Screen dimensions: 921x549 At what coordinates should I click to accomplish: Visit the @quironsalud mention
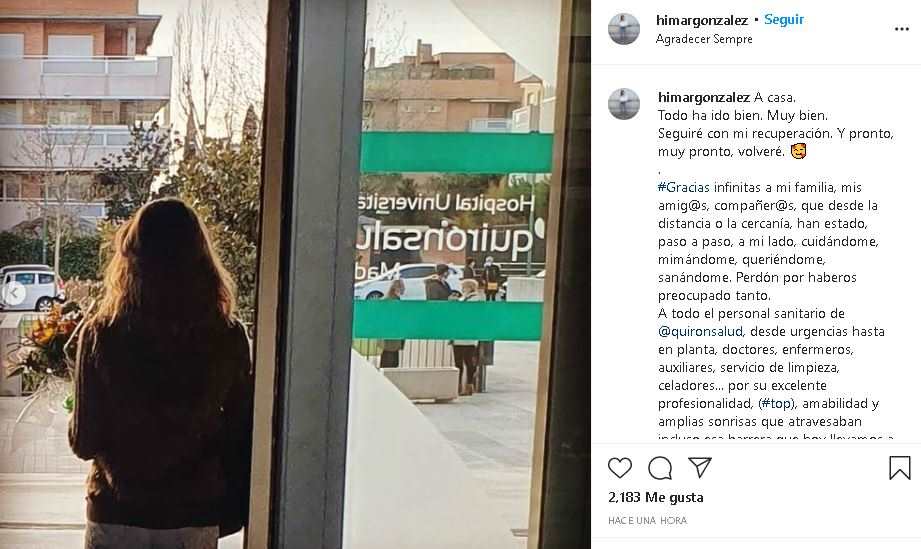[700, 331]
